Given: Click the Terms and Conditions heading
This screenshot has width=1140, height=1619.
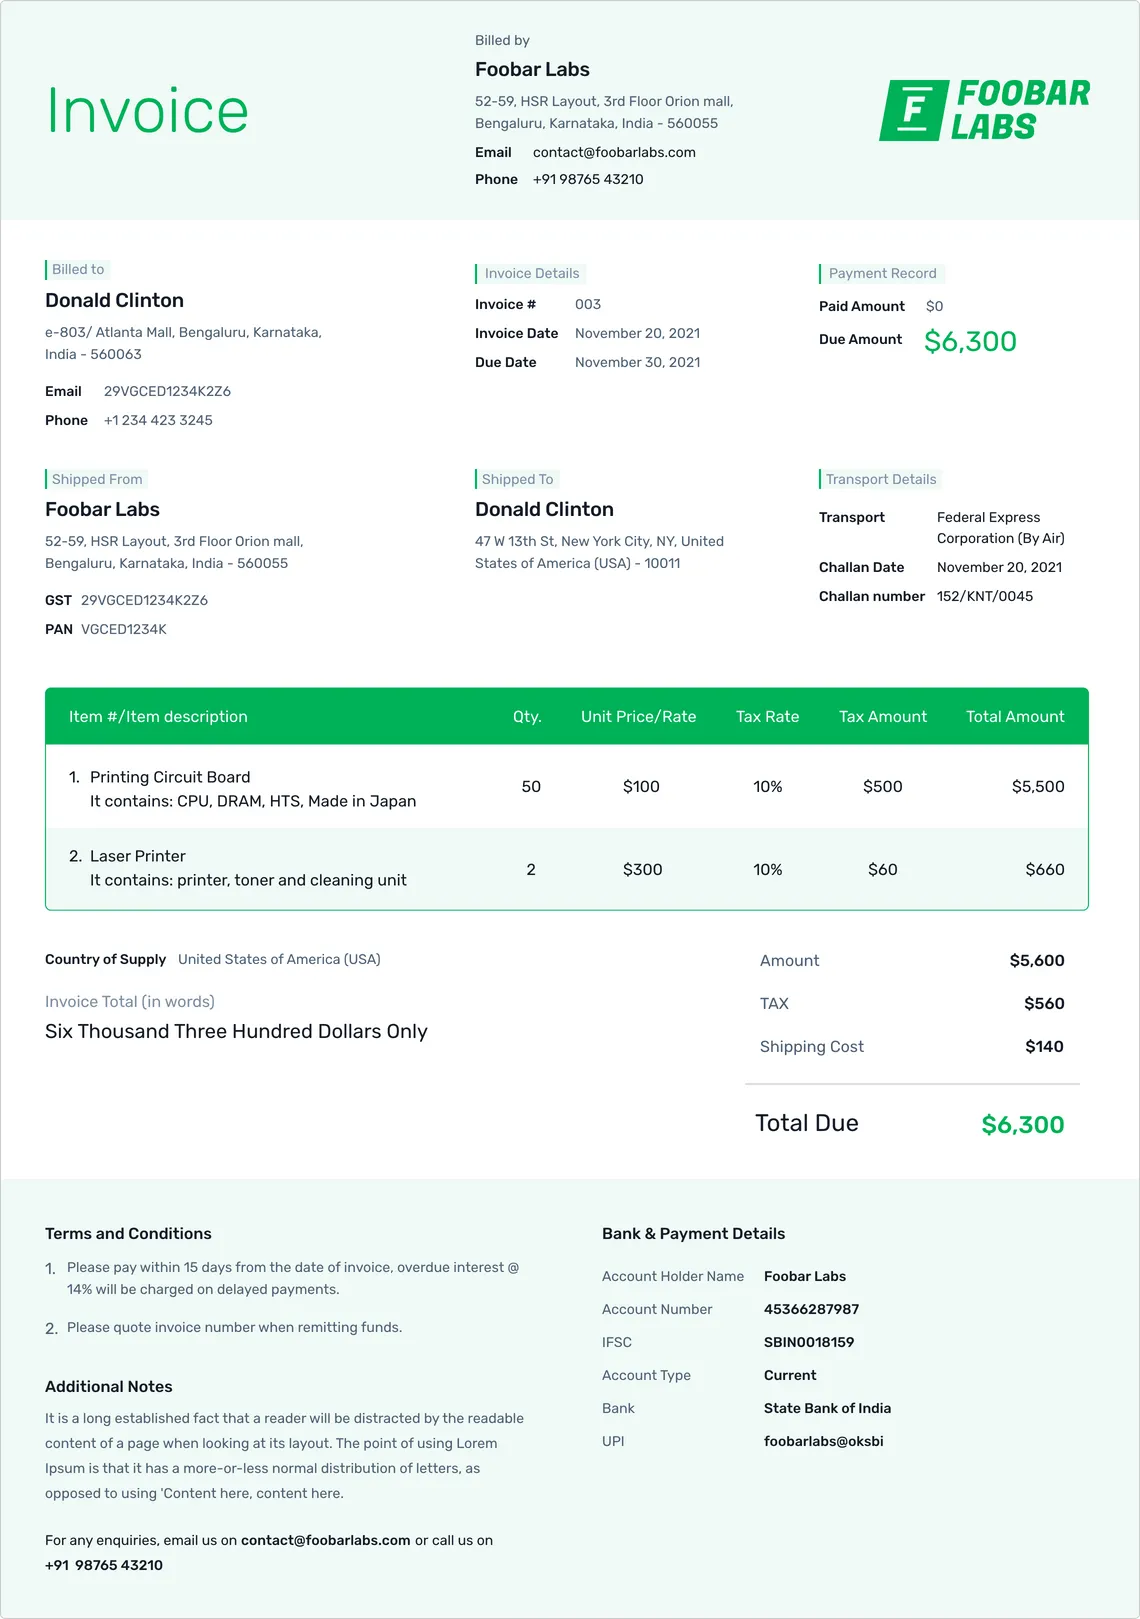Looking at the screenshot, I should coord(128,1234).
